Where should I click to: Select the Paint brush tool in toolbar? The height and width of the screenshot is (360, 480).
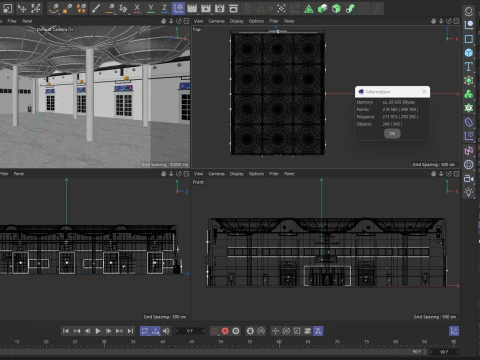click(x=96, y=8)
